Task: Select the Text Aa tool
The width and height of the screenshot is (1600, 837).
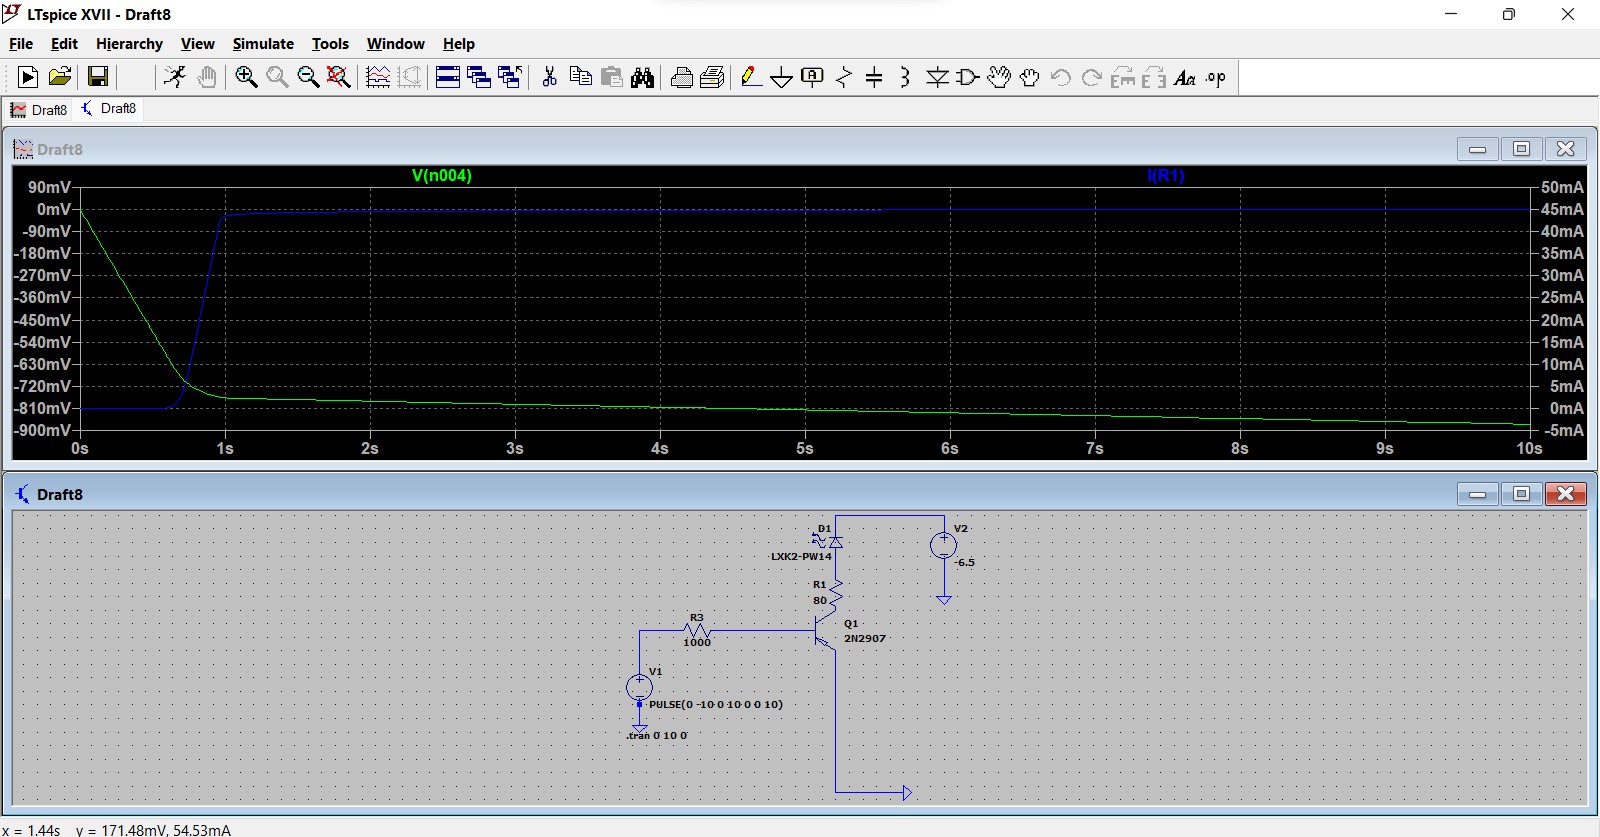Action: (x=1185, y=77)
